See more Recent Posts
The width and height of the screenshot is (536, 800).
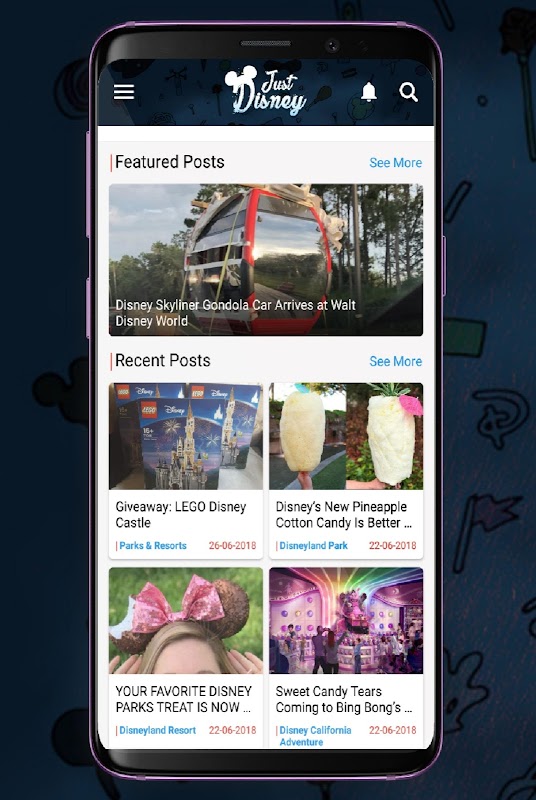396,361
